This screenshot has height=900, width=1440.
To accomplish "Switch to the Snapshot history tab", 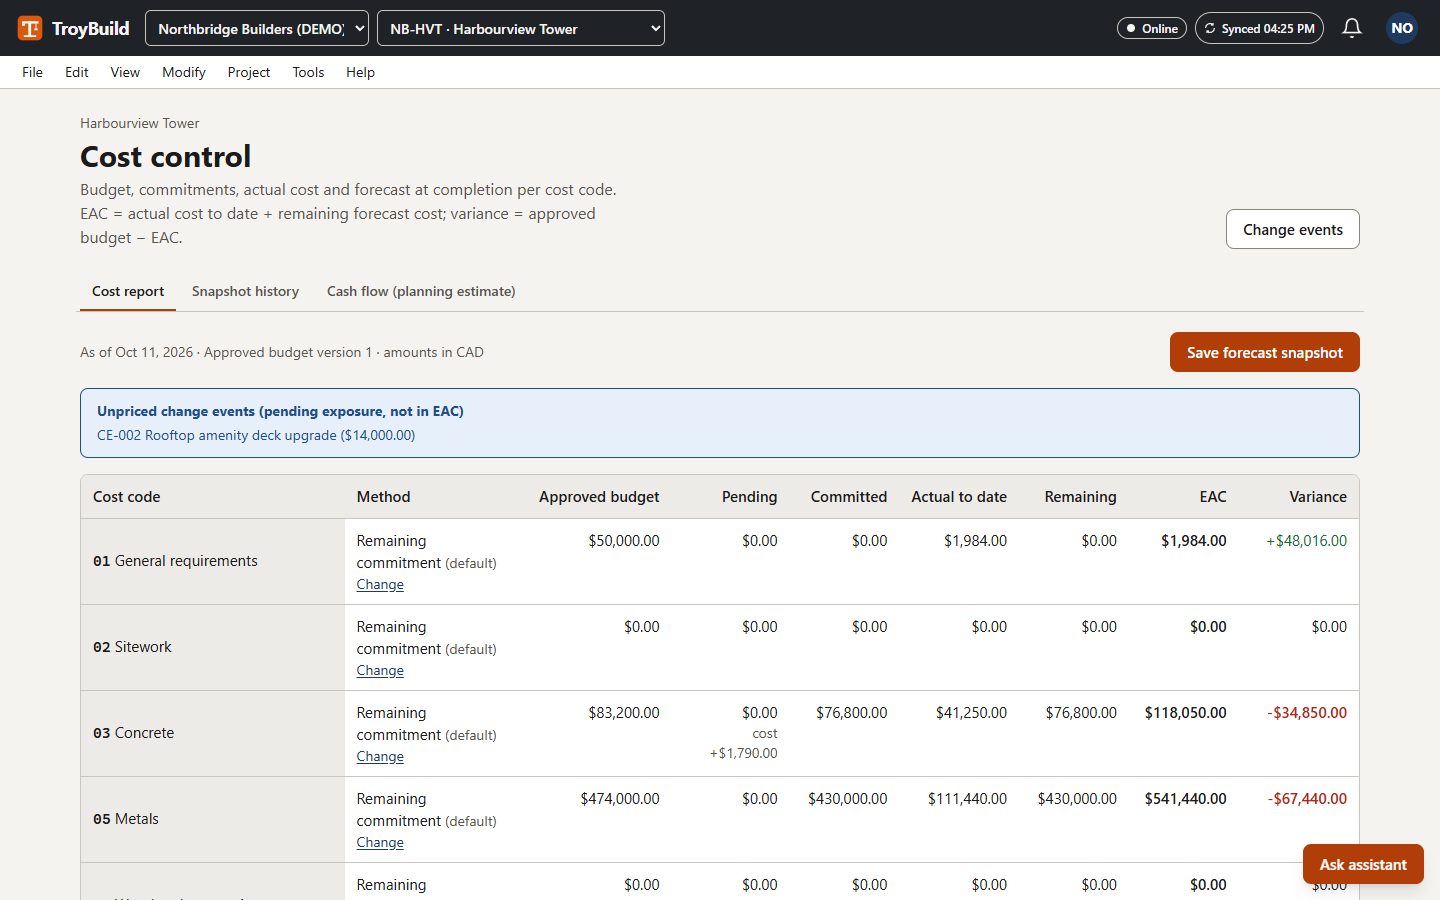I will pos(245,292).
